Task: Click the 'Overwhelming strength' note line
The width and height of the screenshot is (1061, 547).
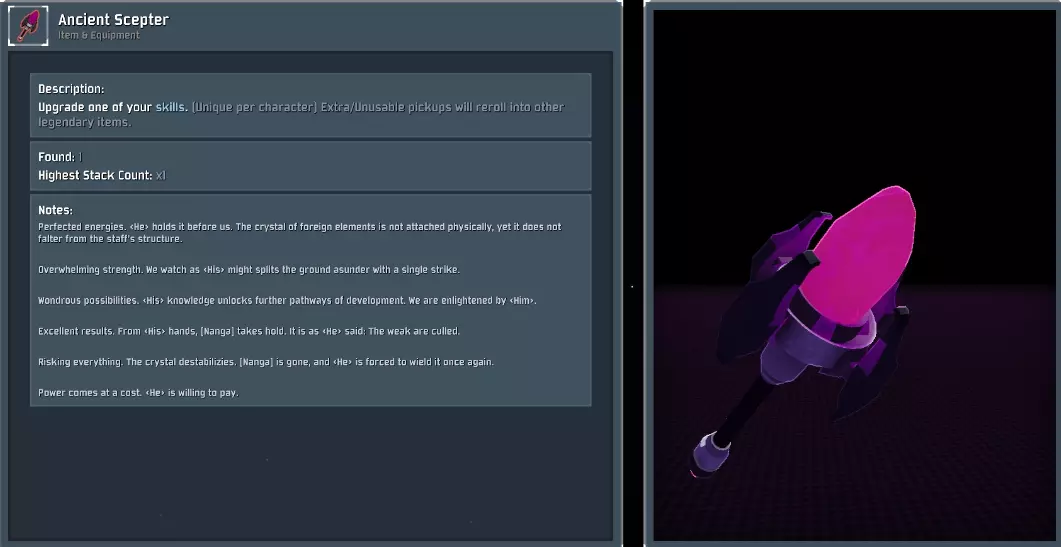Action: point(249,269)
